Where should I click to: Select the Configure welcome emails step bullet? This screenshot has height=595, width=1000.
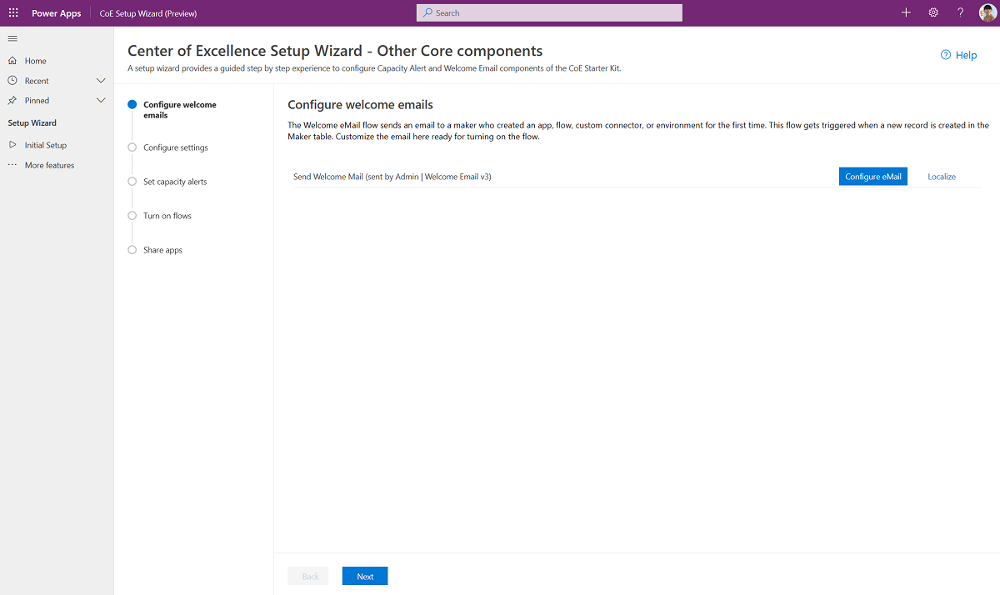(132, 105)
